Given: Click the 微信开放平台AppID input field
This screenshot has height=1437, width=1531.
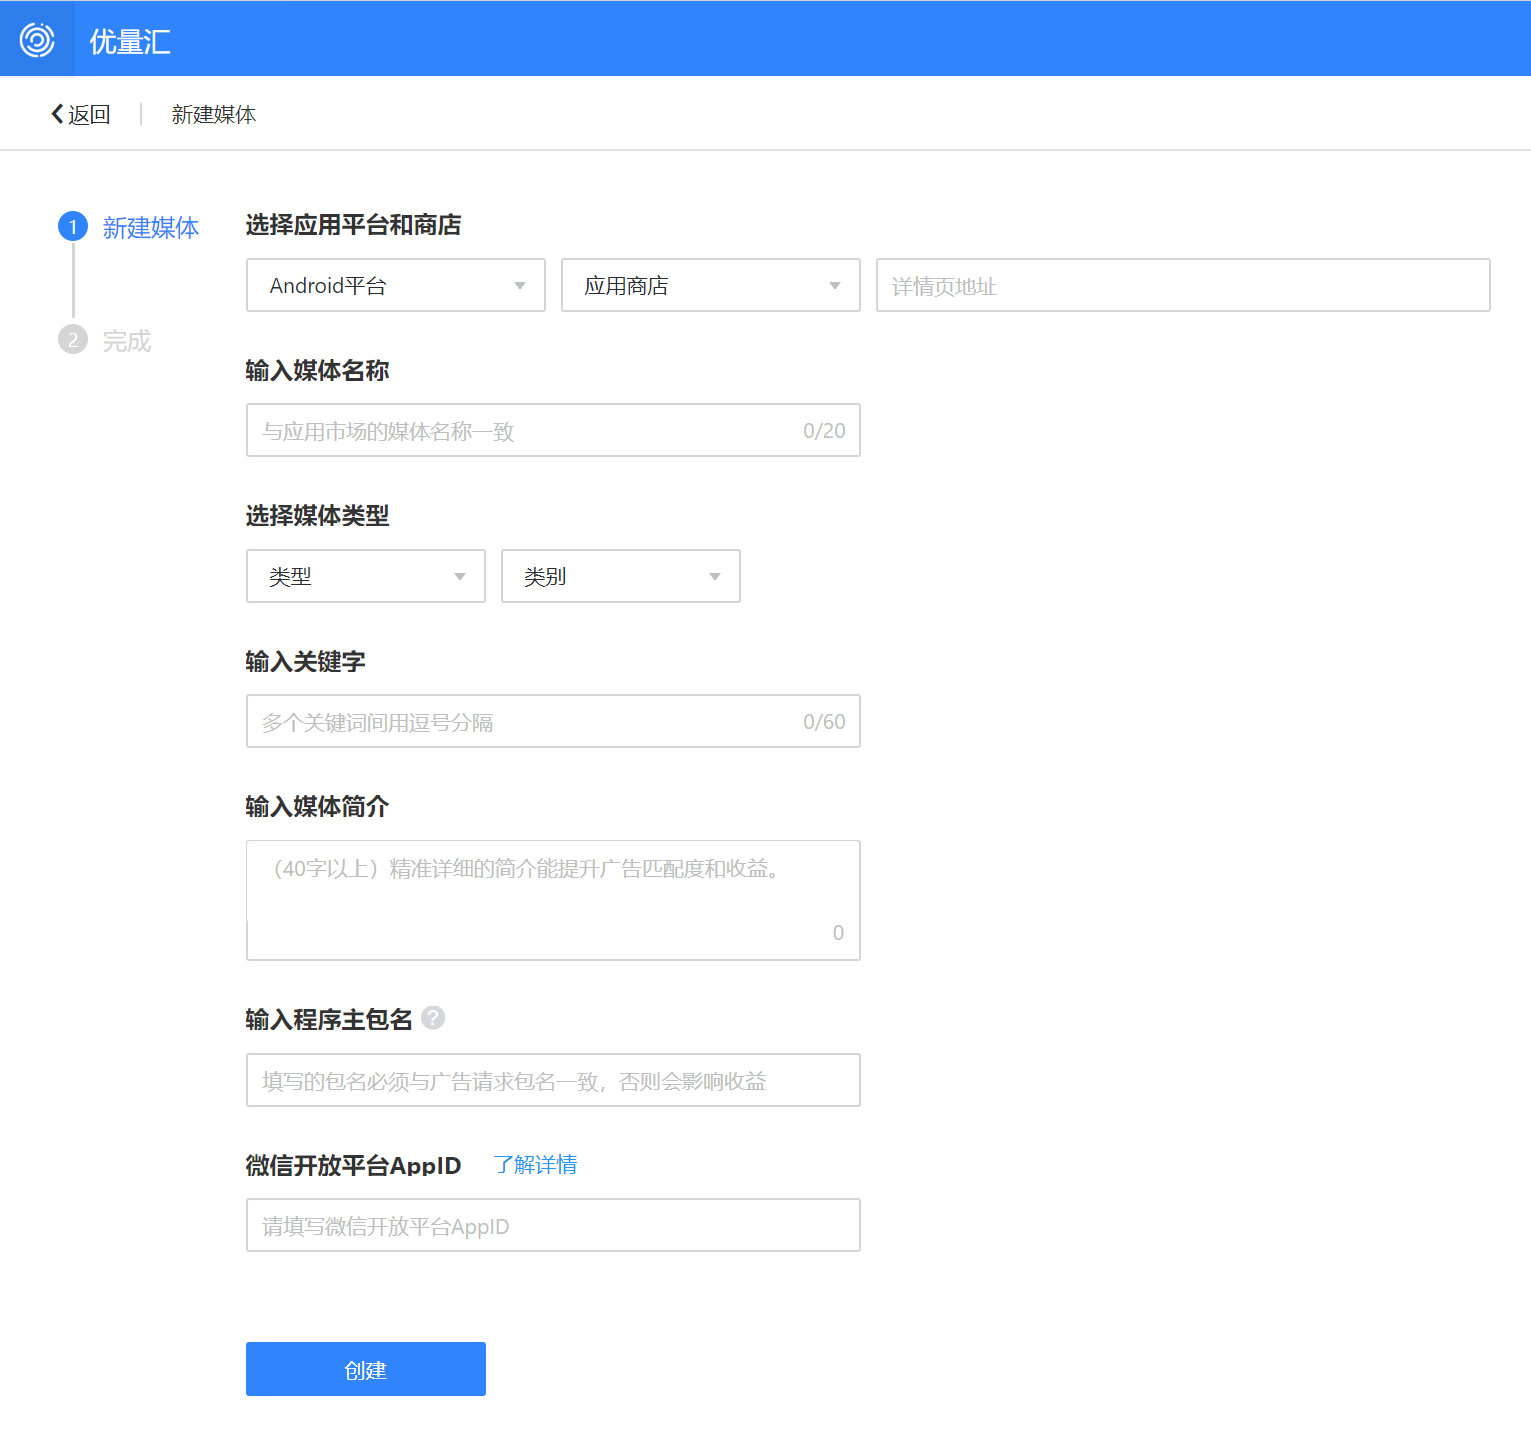Looking at the screenshot, I should (553, 1225).
